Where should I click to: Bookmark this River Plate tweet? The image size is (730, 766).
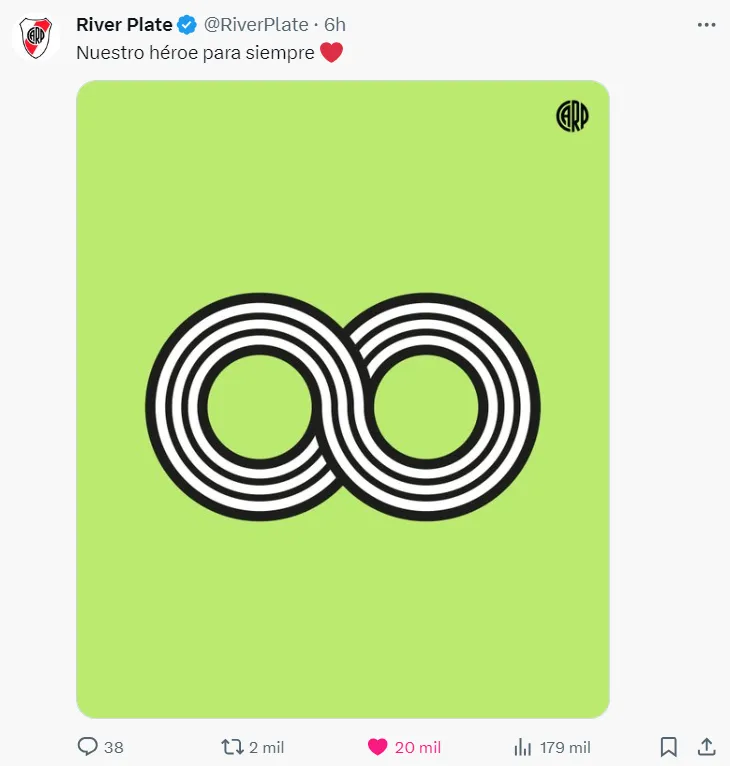[669, 747]
